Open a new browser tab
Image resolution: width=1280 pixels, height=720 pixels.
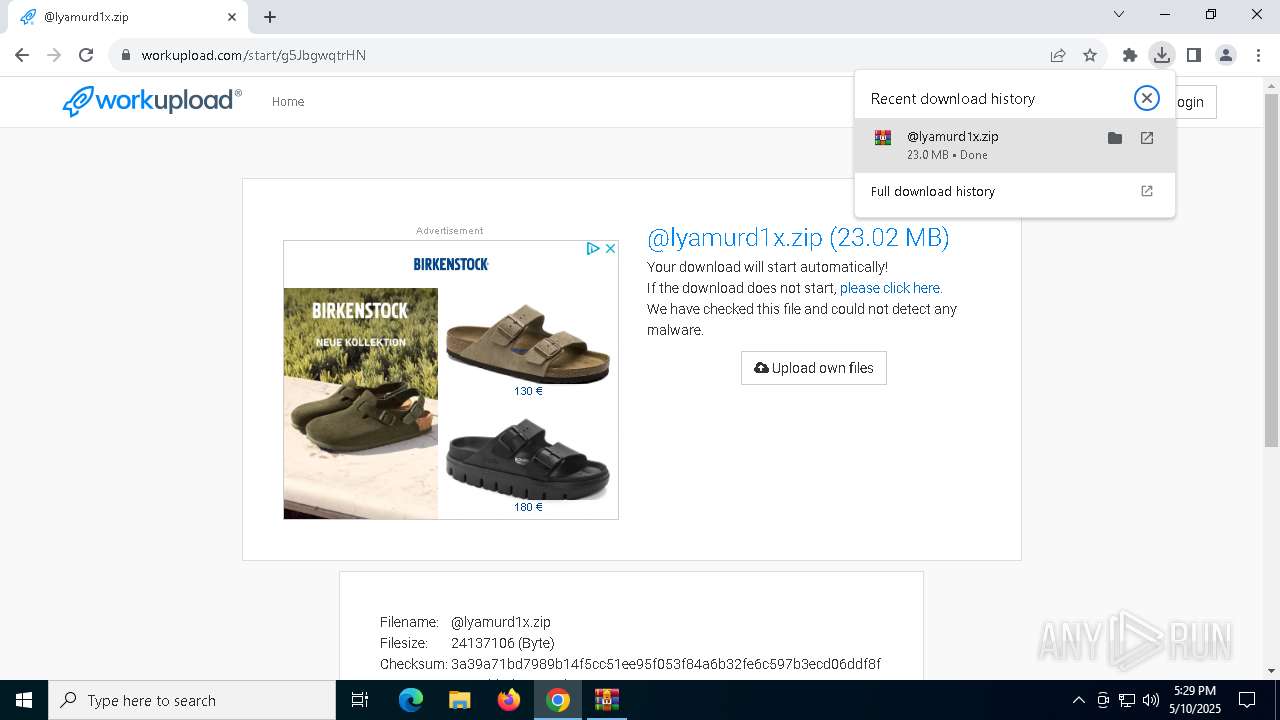pyautogui.click(x=270, y=17)
